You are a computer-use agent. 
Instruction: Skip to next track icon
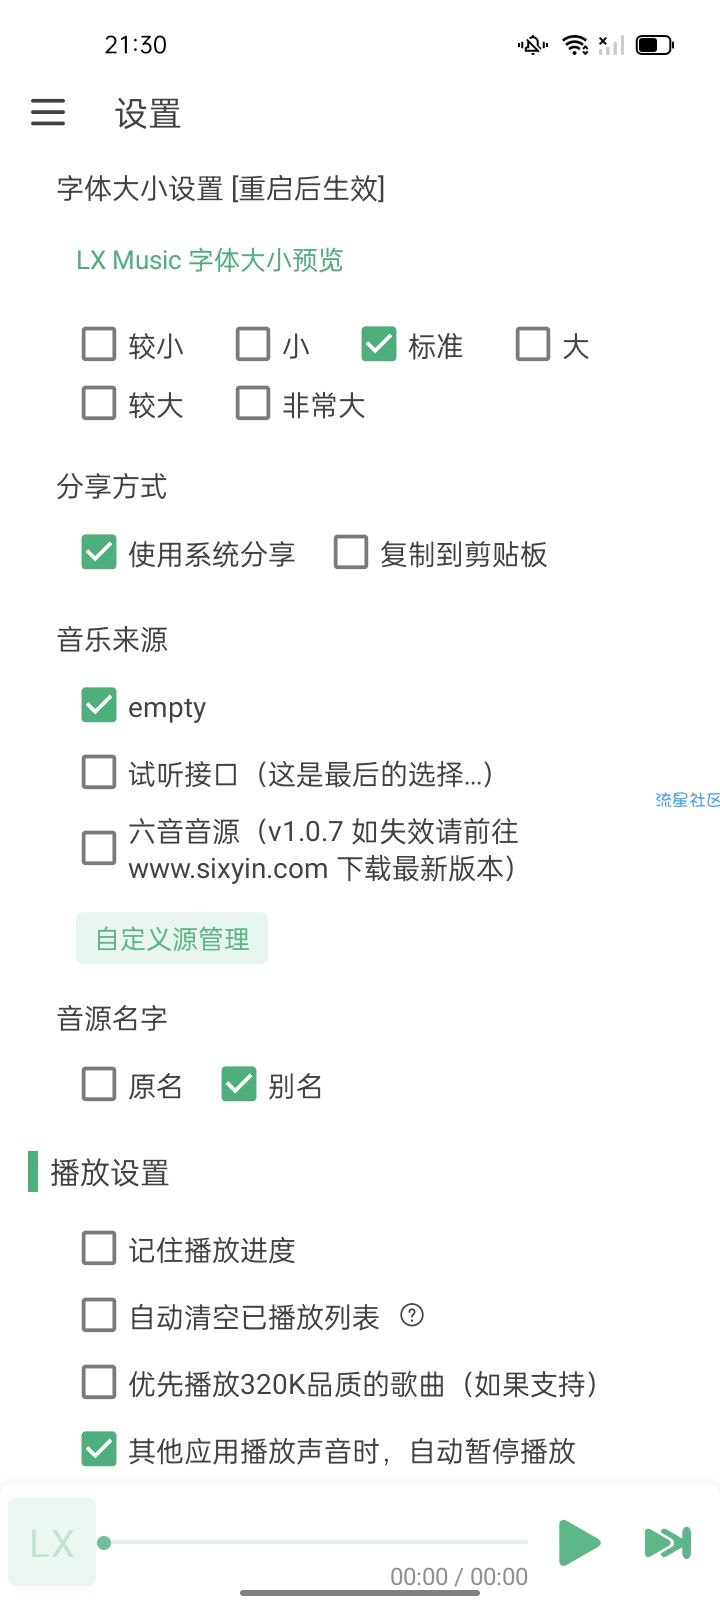668,1542
